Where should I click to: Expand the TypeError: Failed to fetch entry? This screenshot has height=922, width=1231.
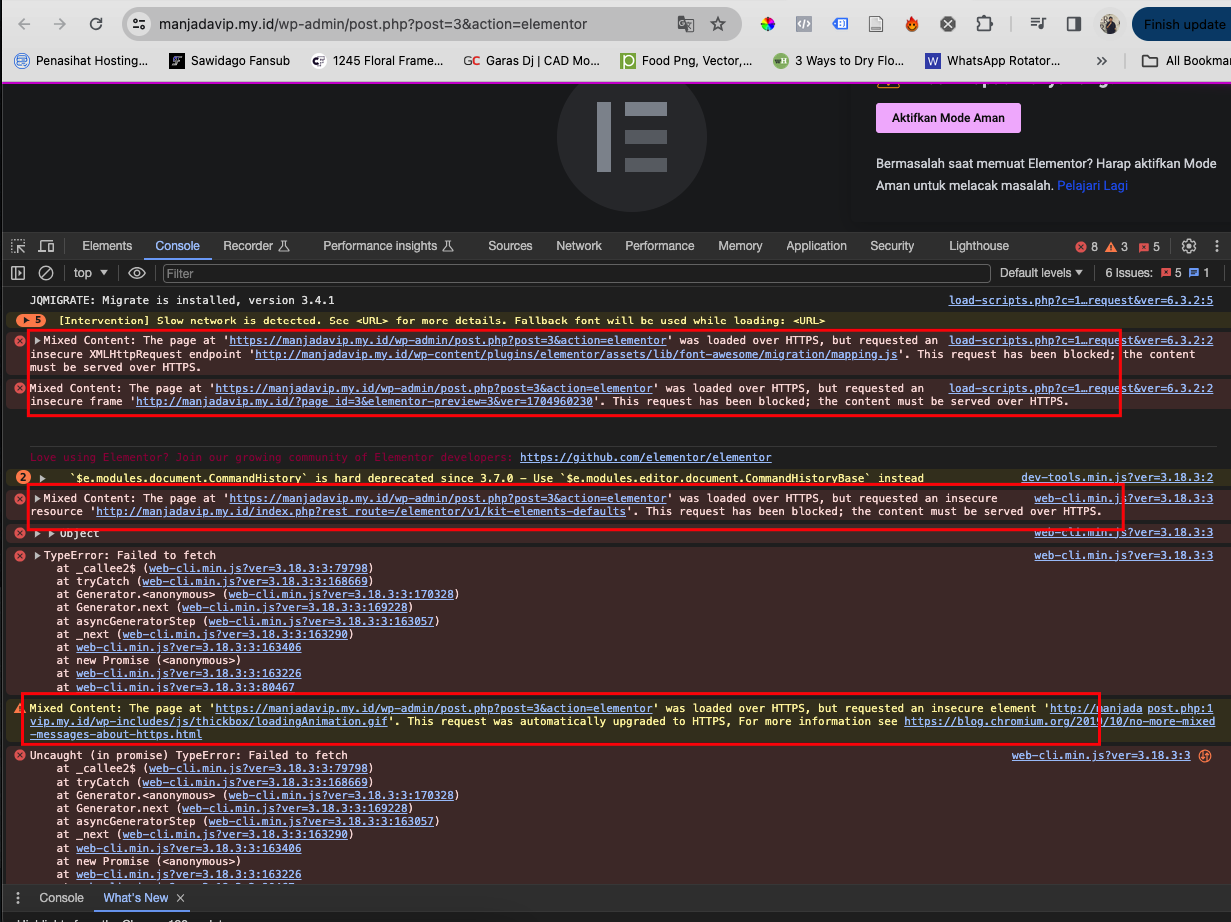click(38, 556)
